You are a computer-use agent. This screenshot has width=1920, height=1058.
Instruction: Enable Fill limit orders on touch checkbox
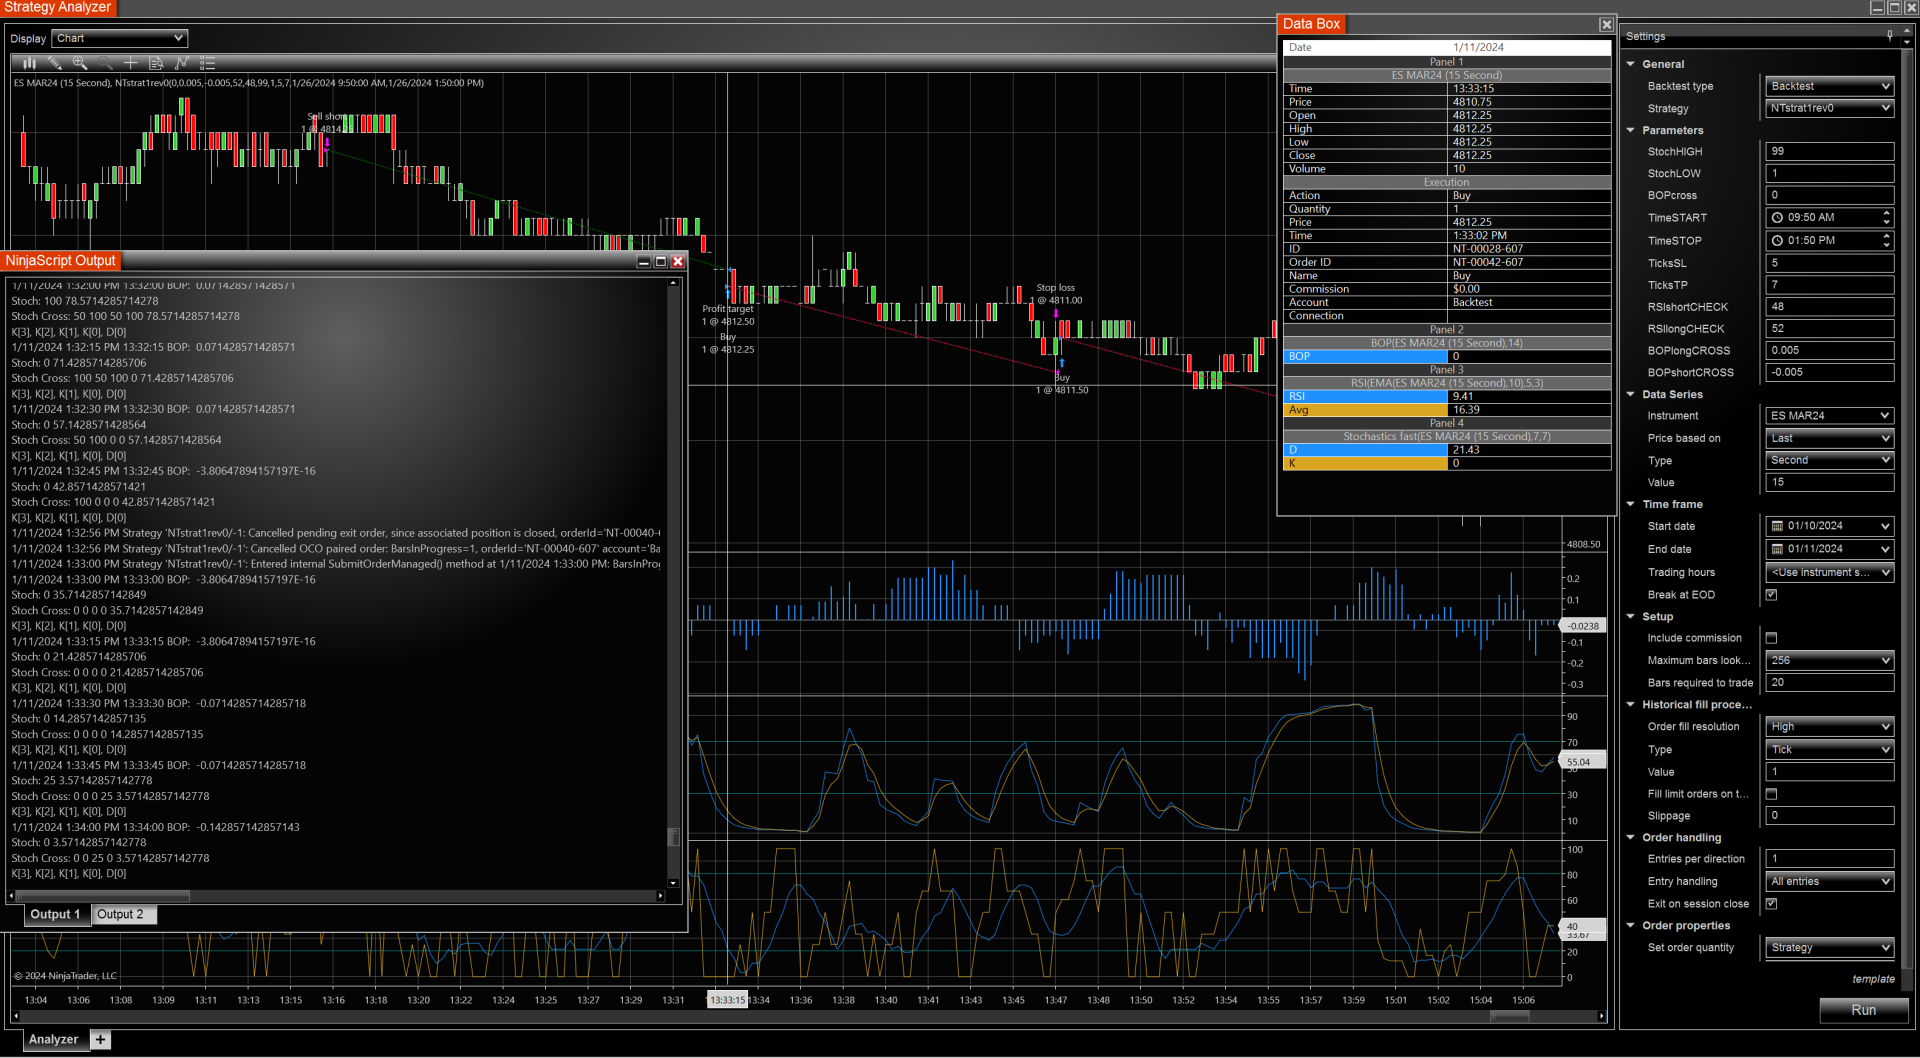(x=1771, y=794)
